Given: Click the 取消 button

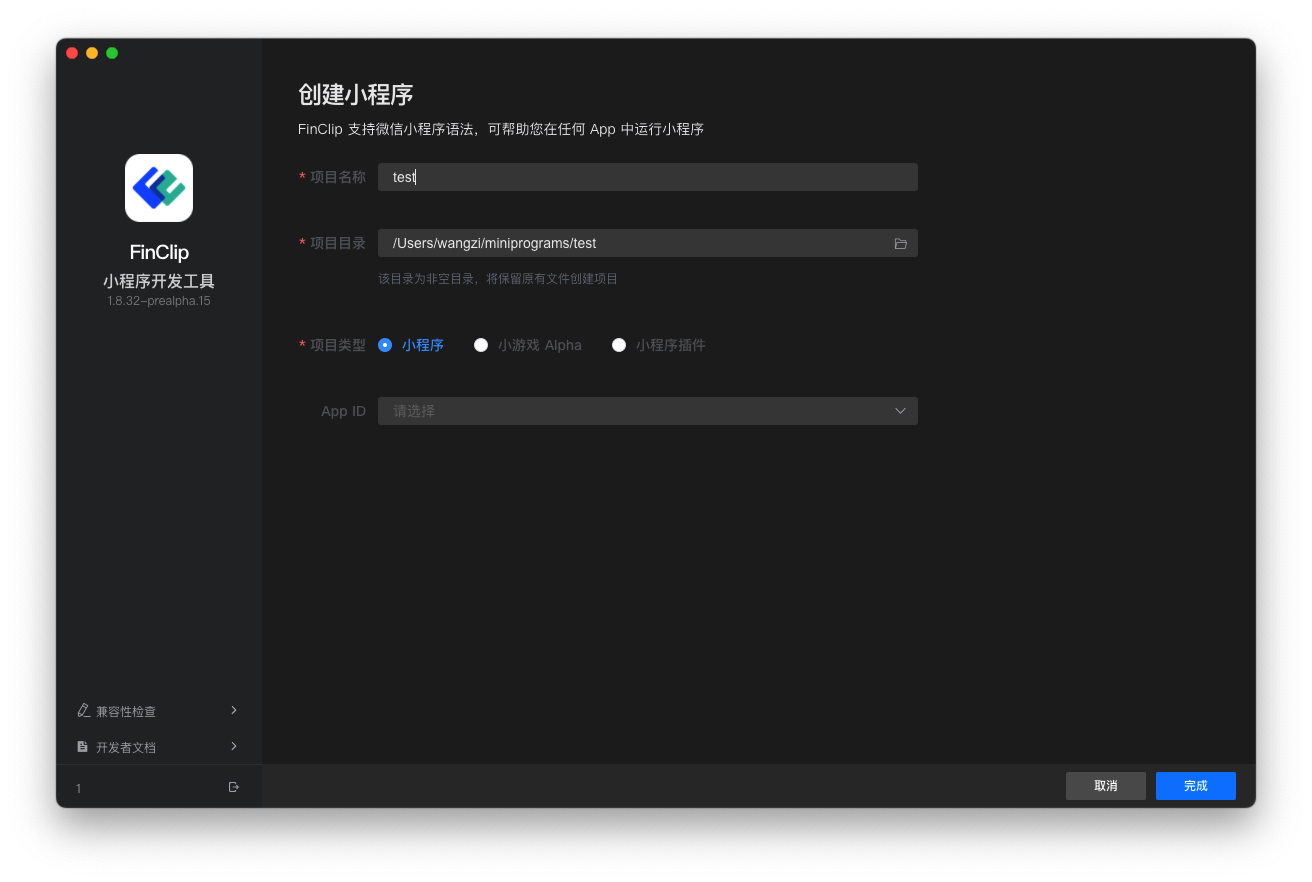Looking at the screenshot, I should pos(1105,786).
